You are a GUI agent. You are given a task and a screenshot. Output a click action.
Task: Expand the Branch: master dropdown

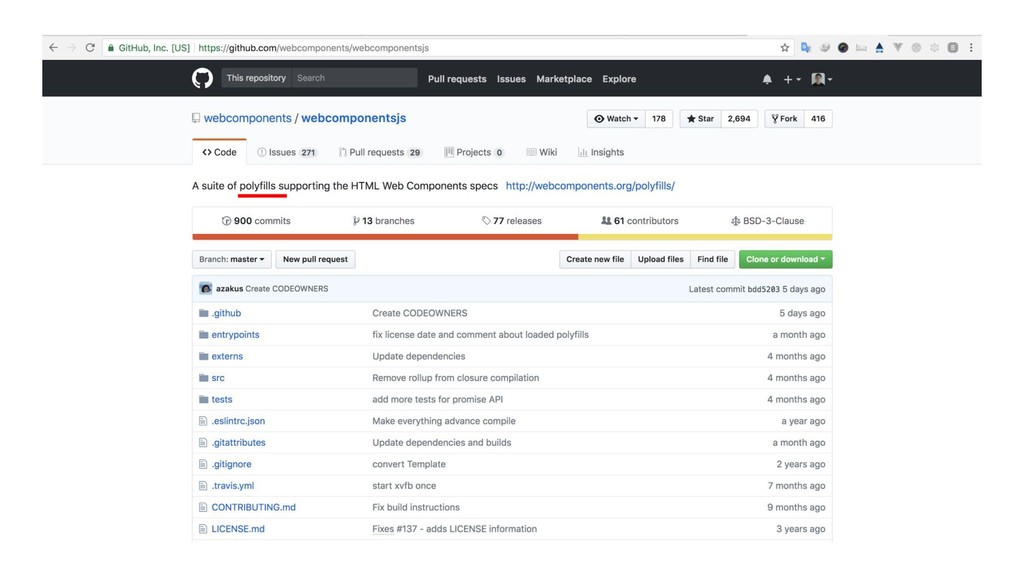coord(232,259)
